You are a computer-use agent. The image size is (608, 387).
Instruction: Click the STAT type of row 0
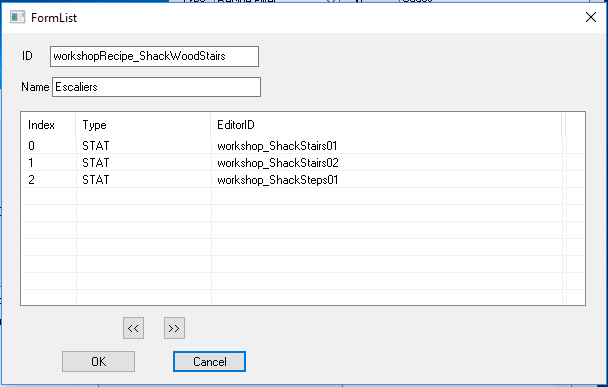pyautogui.click(x=96, y=146)
